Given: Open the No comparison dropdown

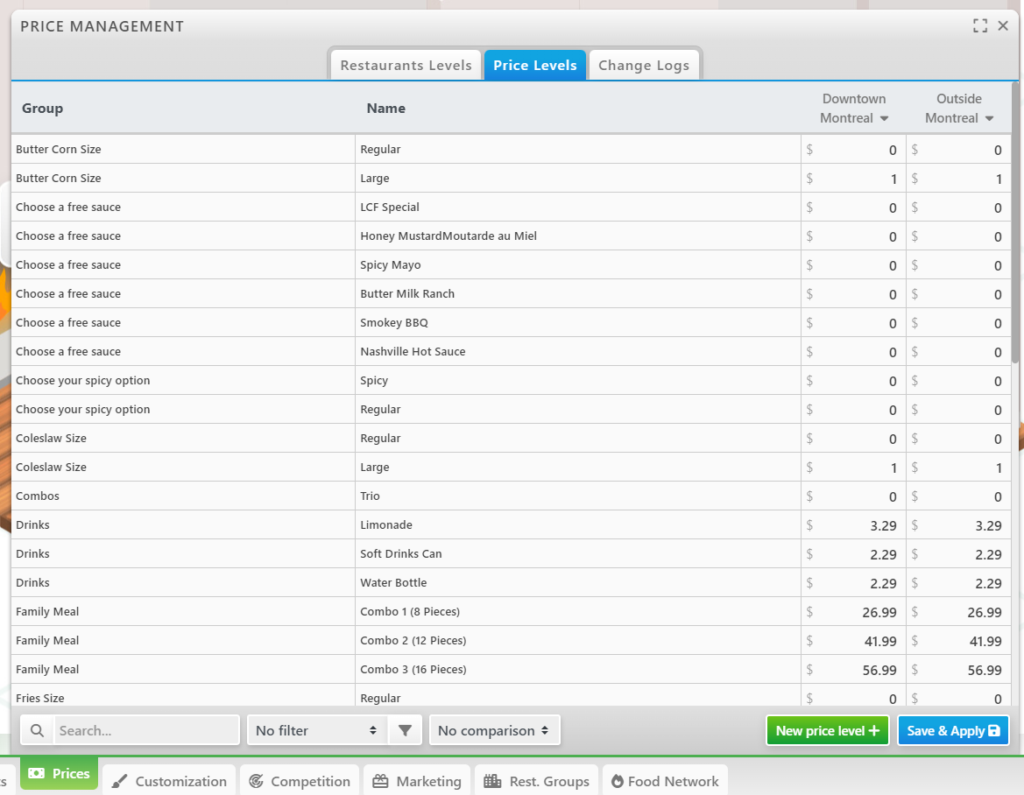Looking at the screenshot, I should [x=494, y=731].
